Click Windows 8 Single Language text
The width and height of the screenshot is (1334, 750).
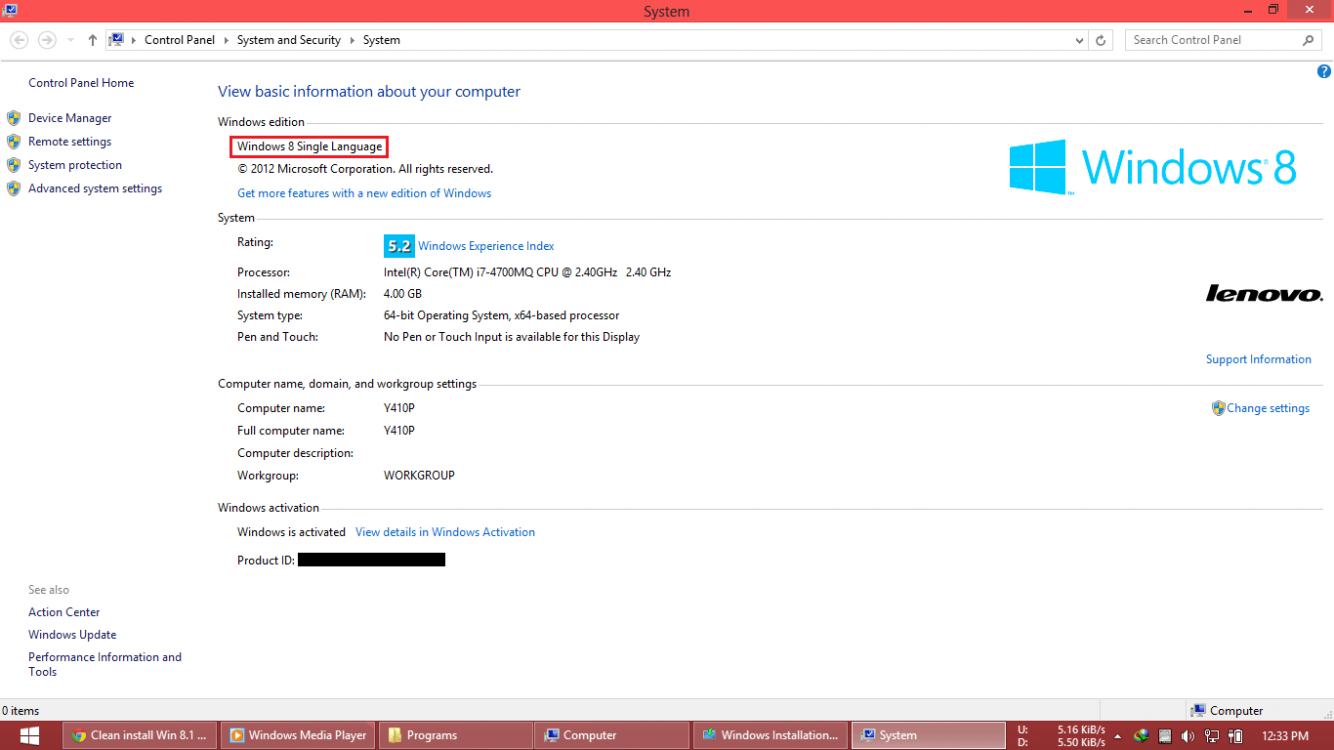[x=309, y=147]
